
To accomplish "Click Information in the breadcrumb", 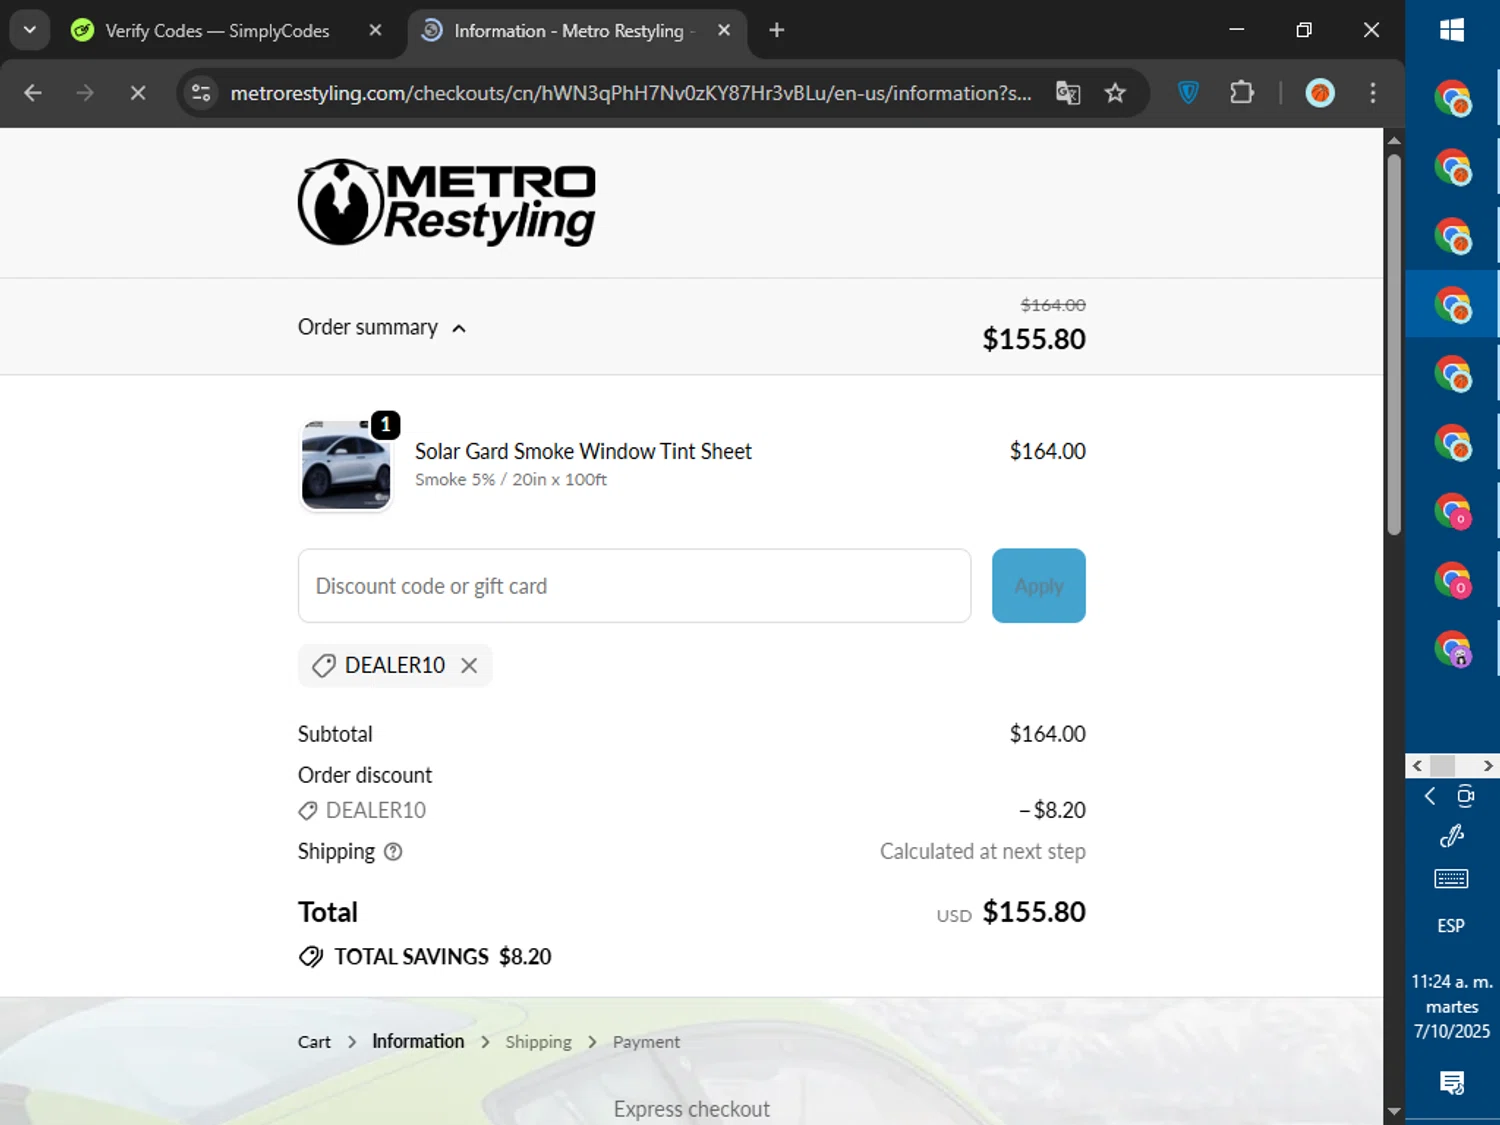I will click(418, 1041).
